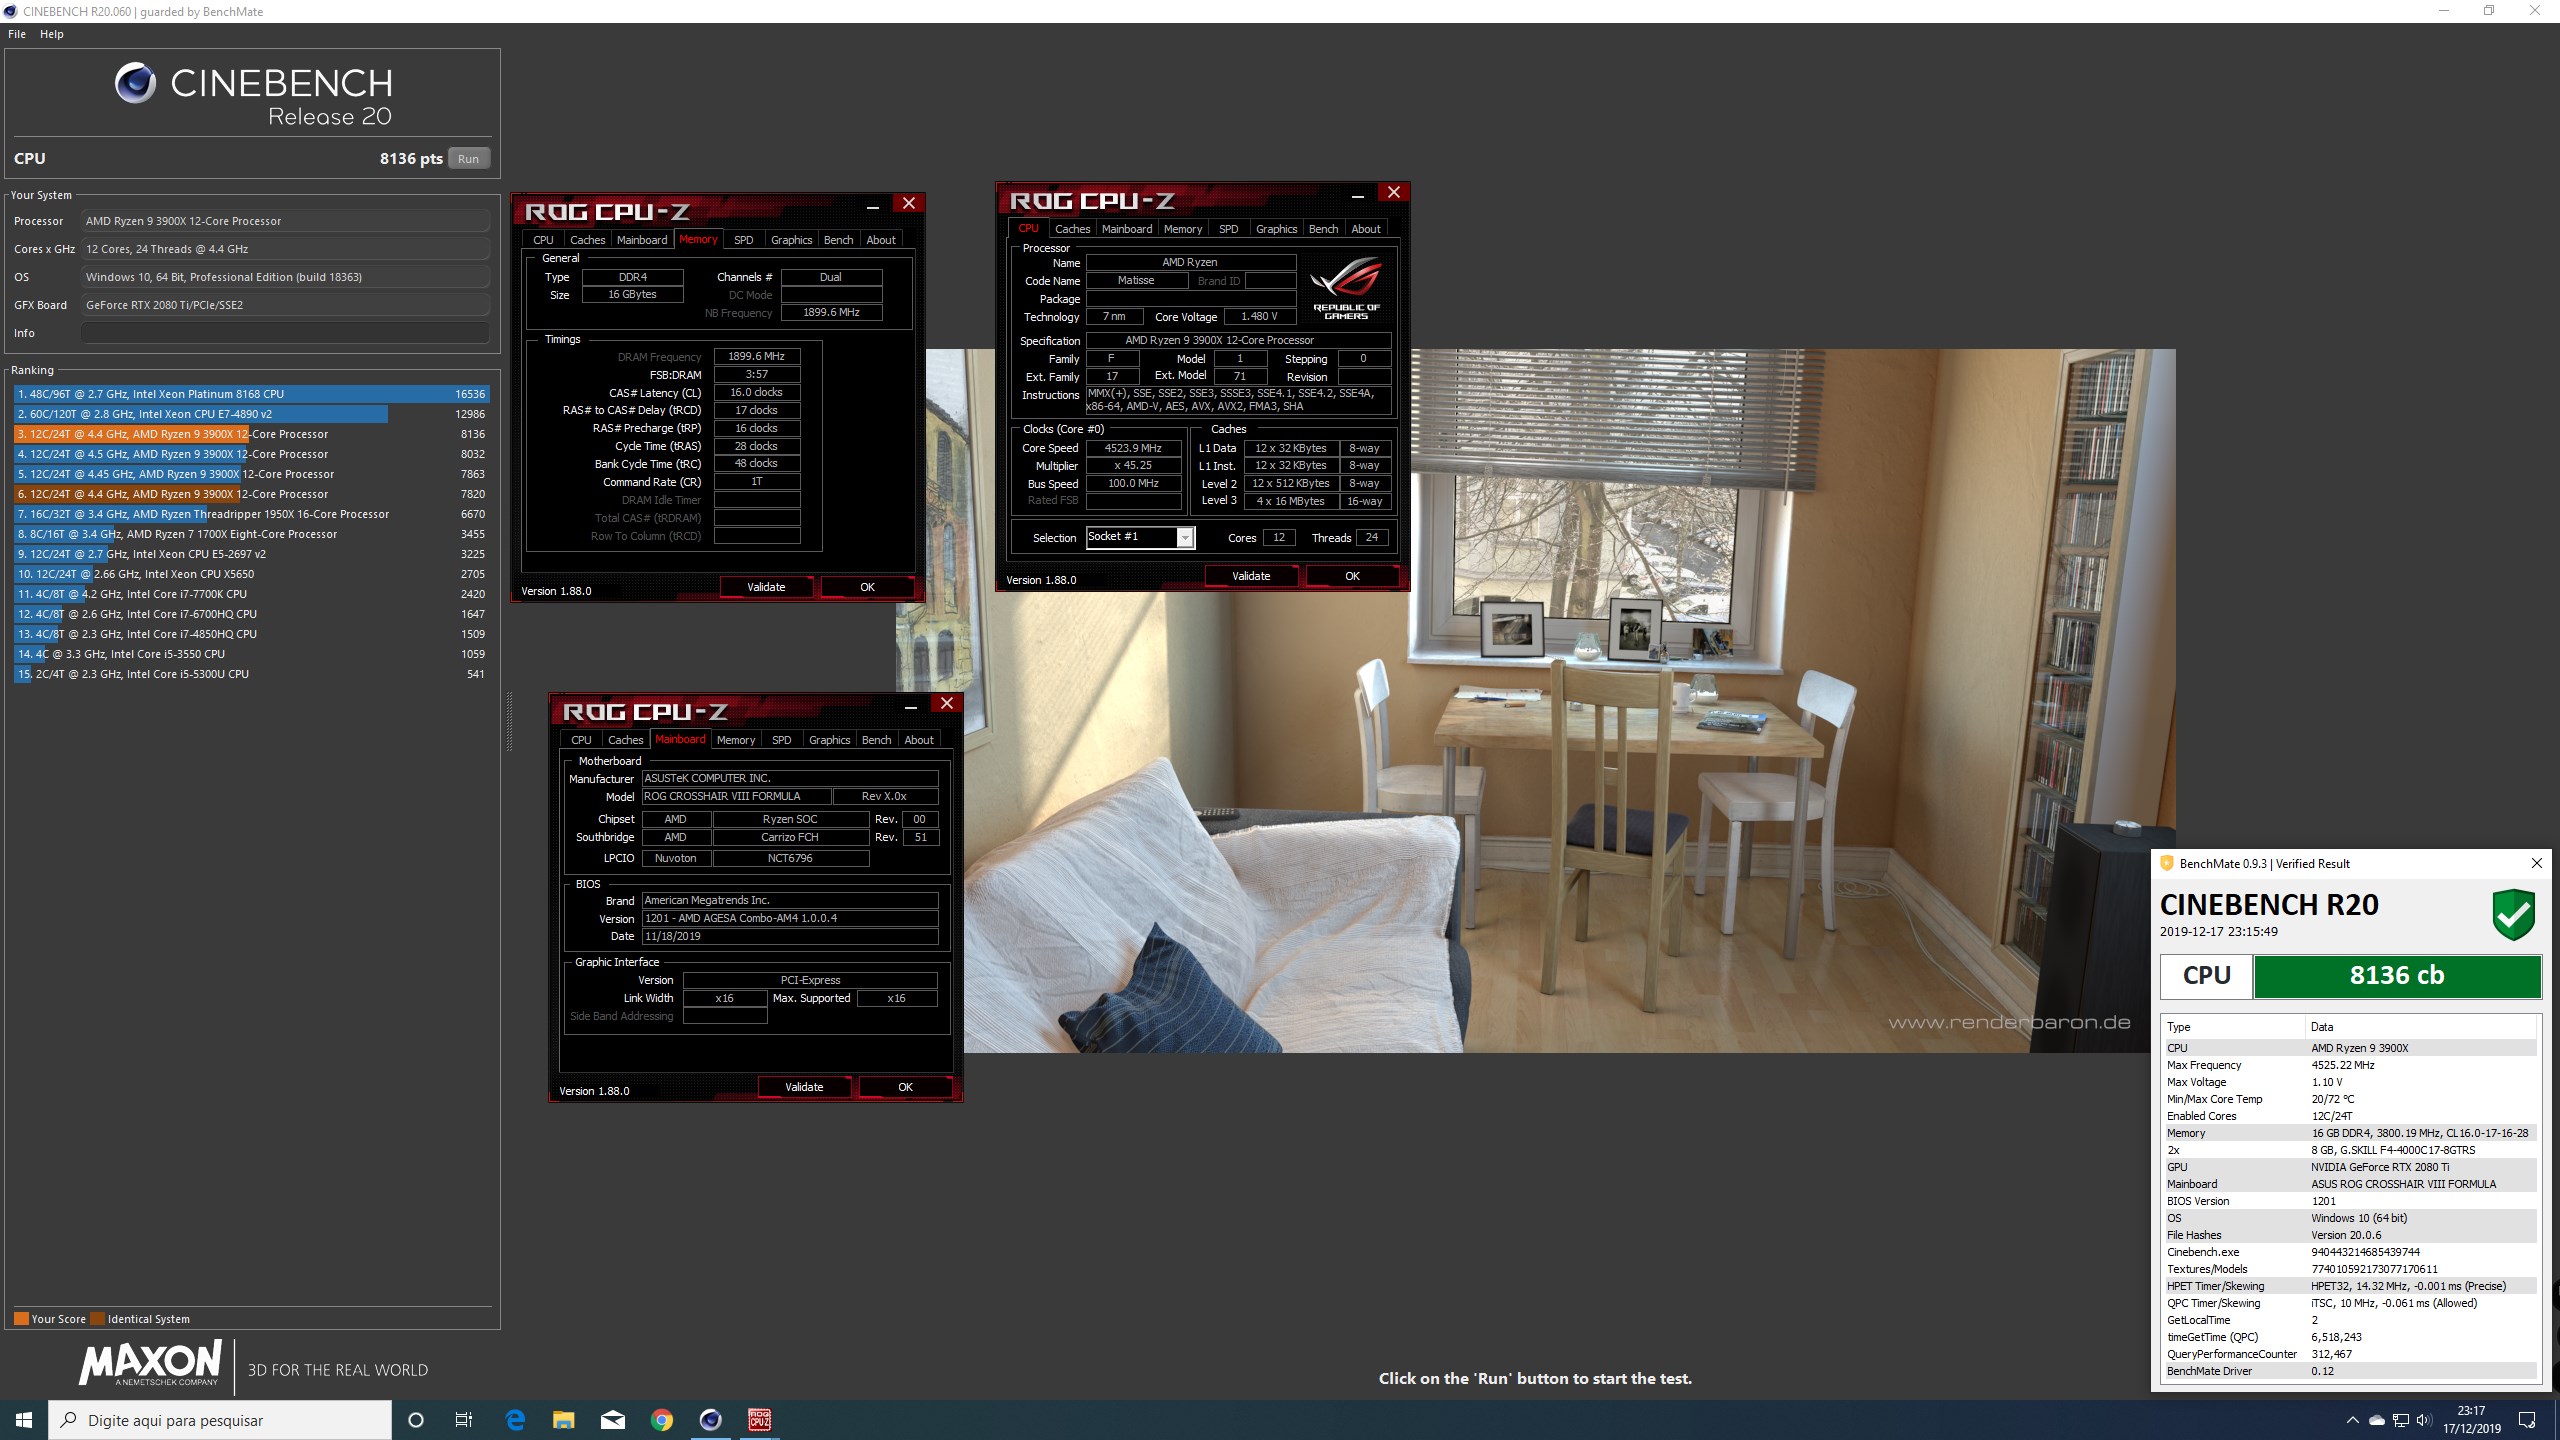The width and height of the screenshot is (2560, 1440).
Task: Open About tab in Memory CPU-Z window
Action: tap(881, 240)
